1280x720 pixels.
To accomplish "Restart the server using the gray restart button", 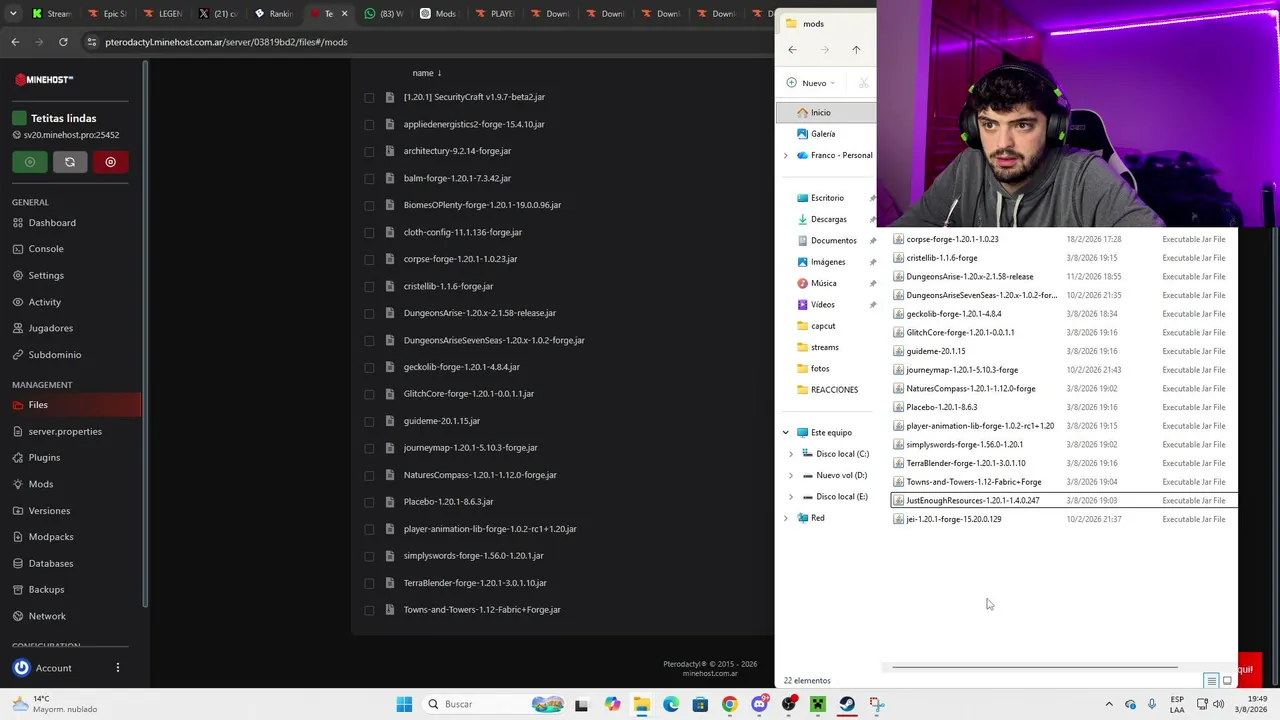I will [70, 162].
